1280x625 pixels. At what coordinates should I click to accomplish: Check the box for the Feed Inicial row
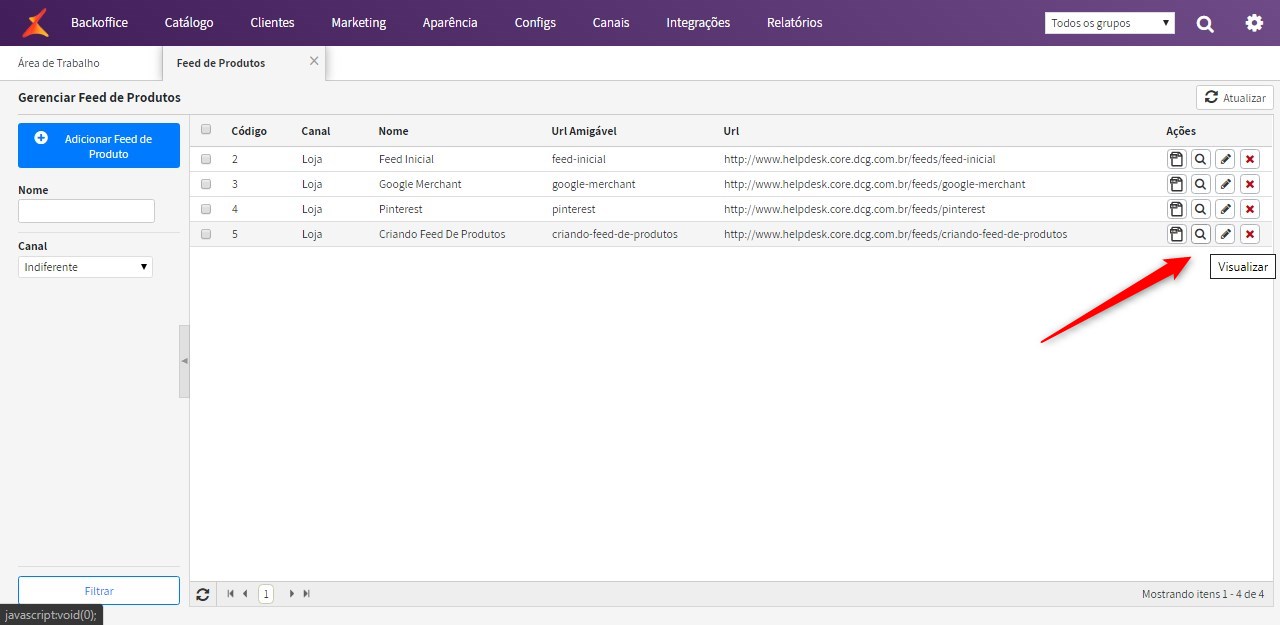point(206,159)
